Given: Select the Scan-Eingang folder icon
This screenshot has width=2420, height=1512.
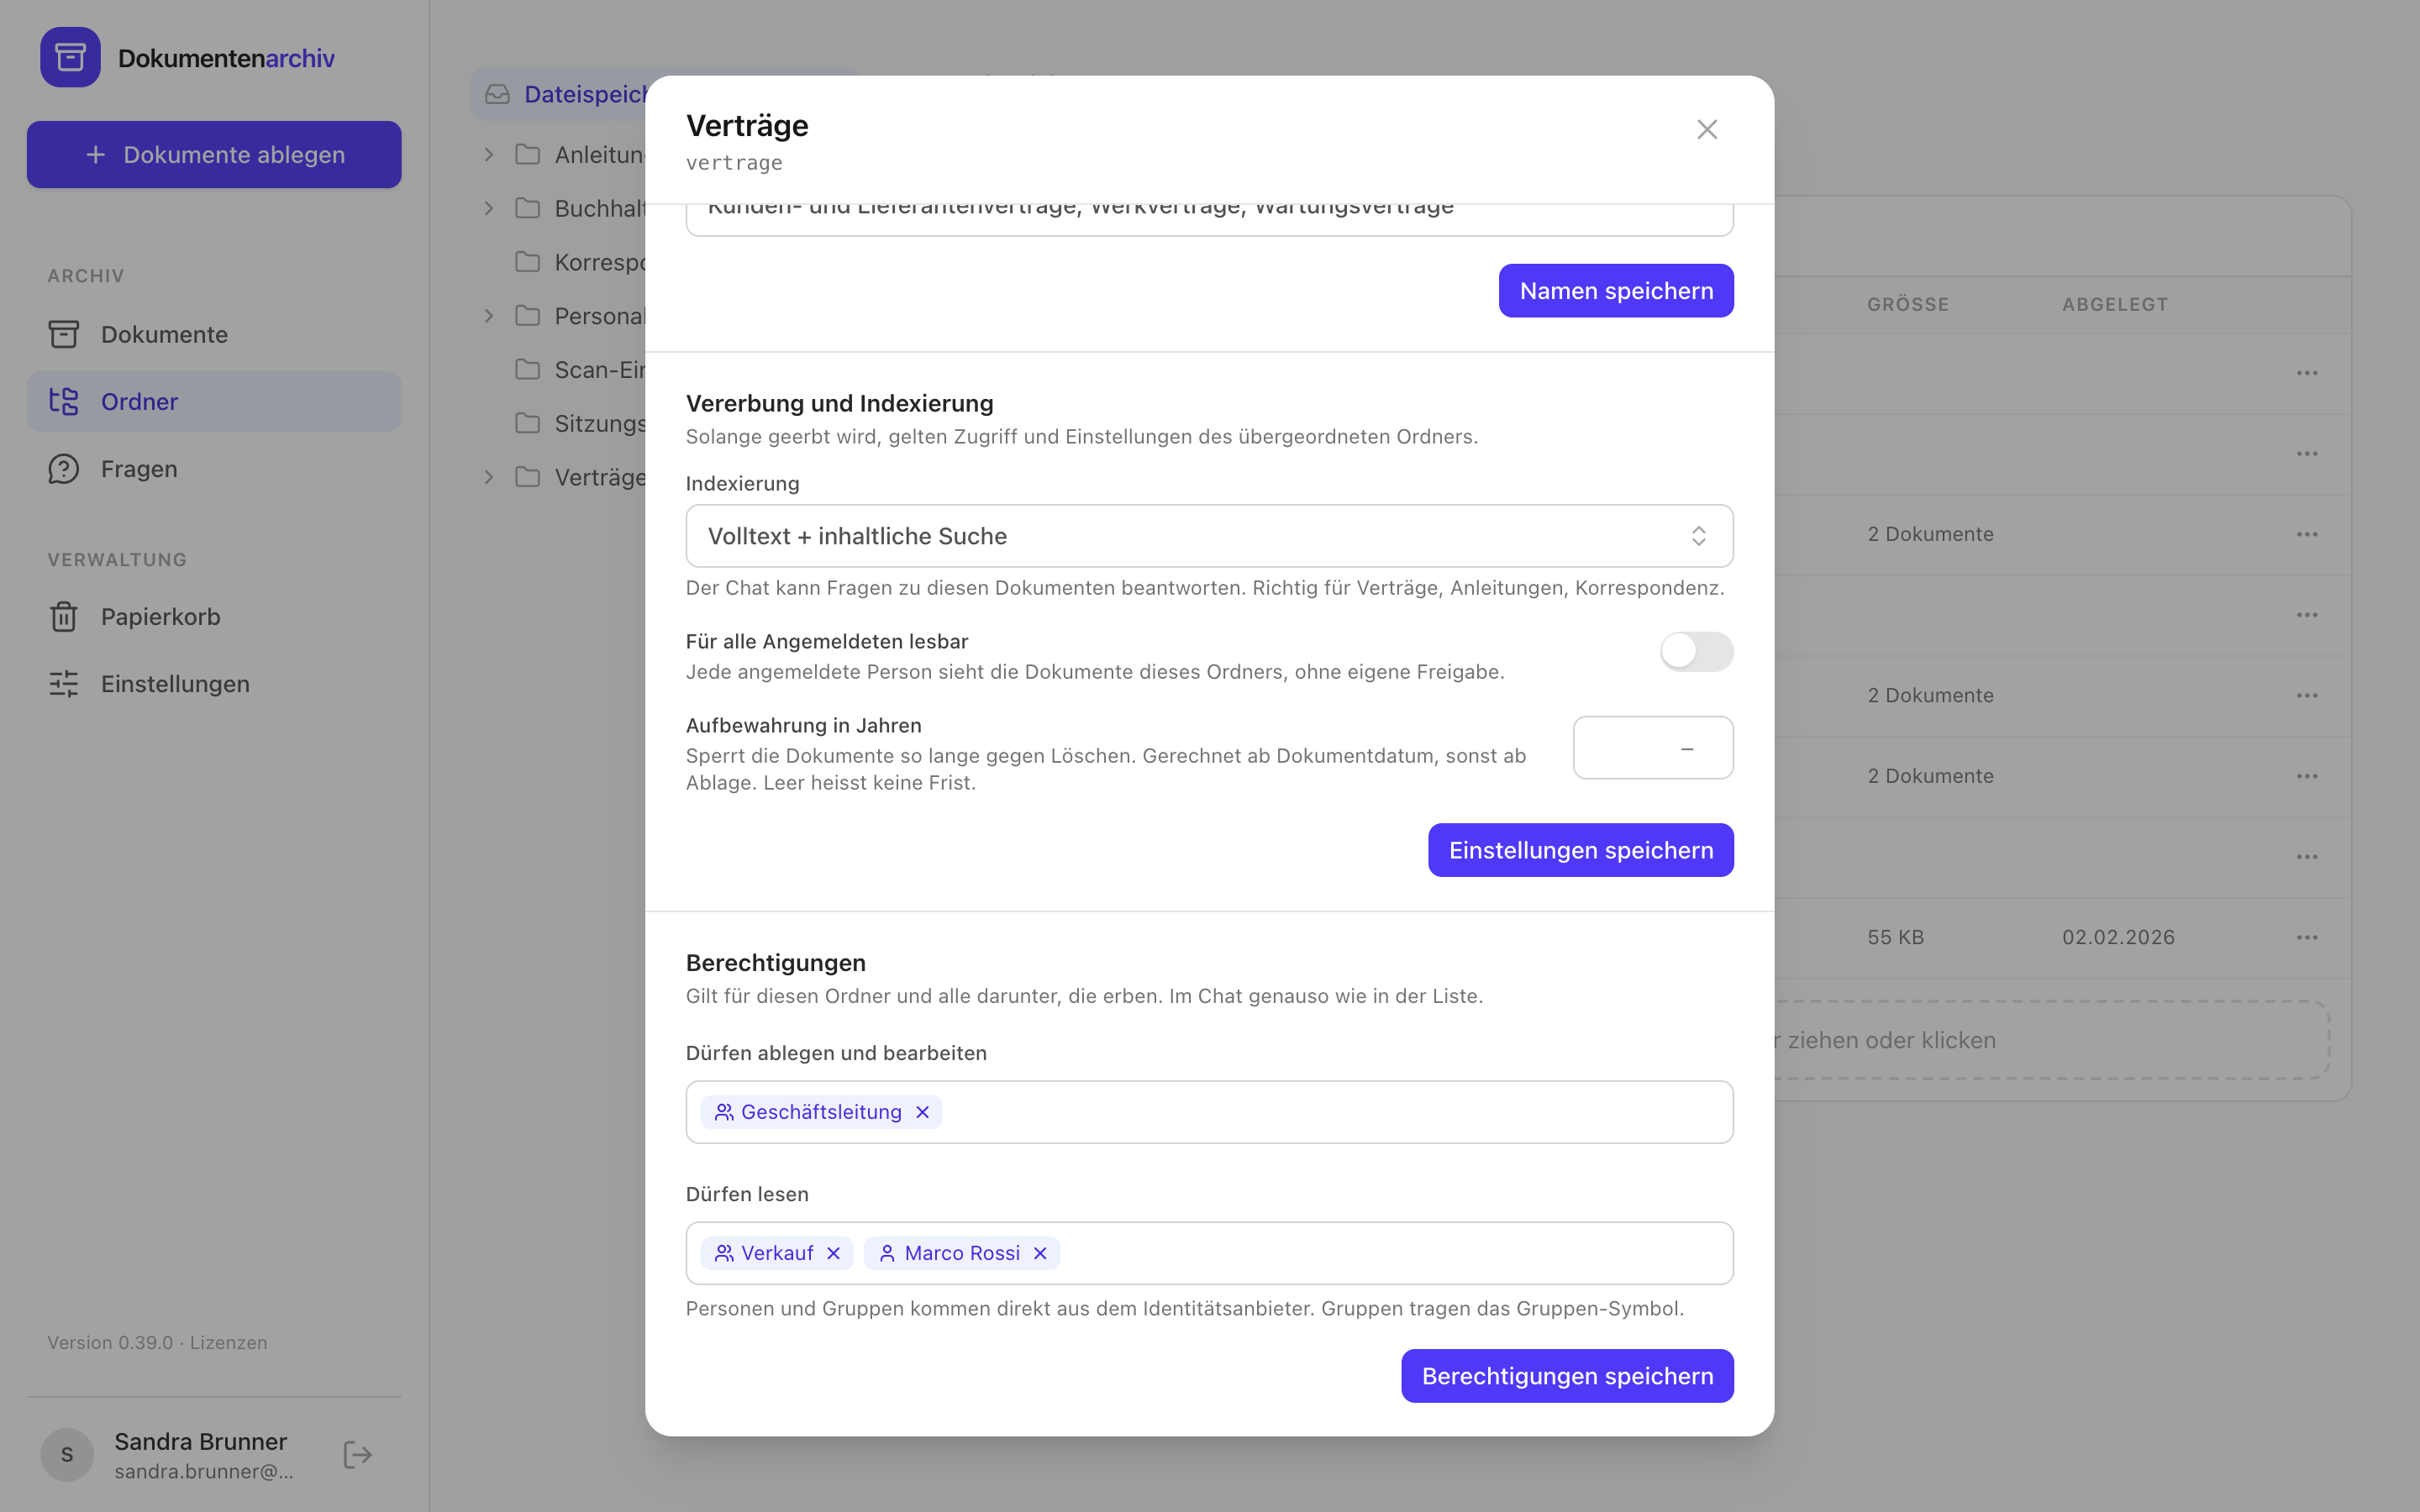Looking at the screenshot, I should (x=527, y=369).
